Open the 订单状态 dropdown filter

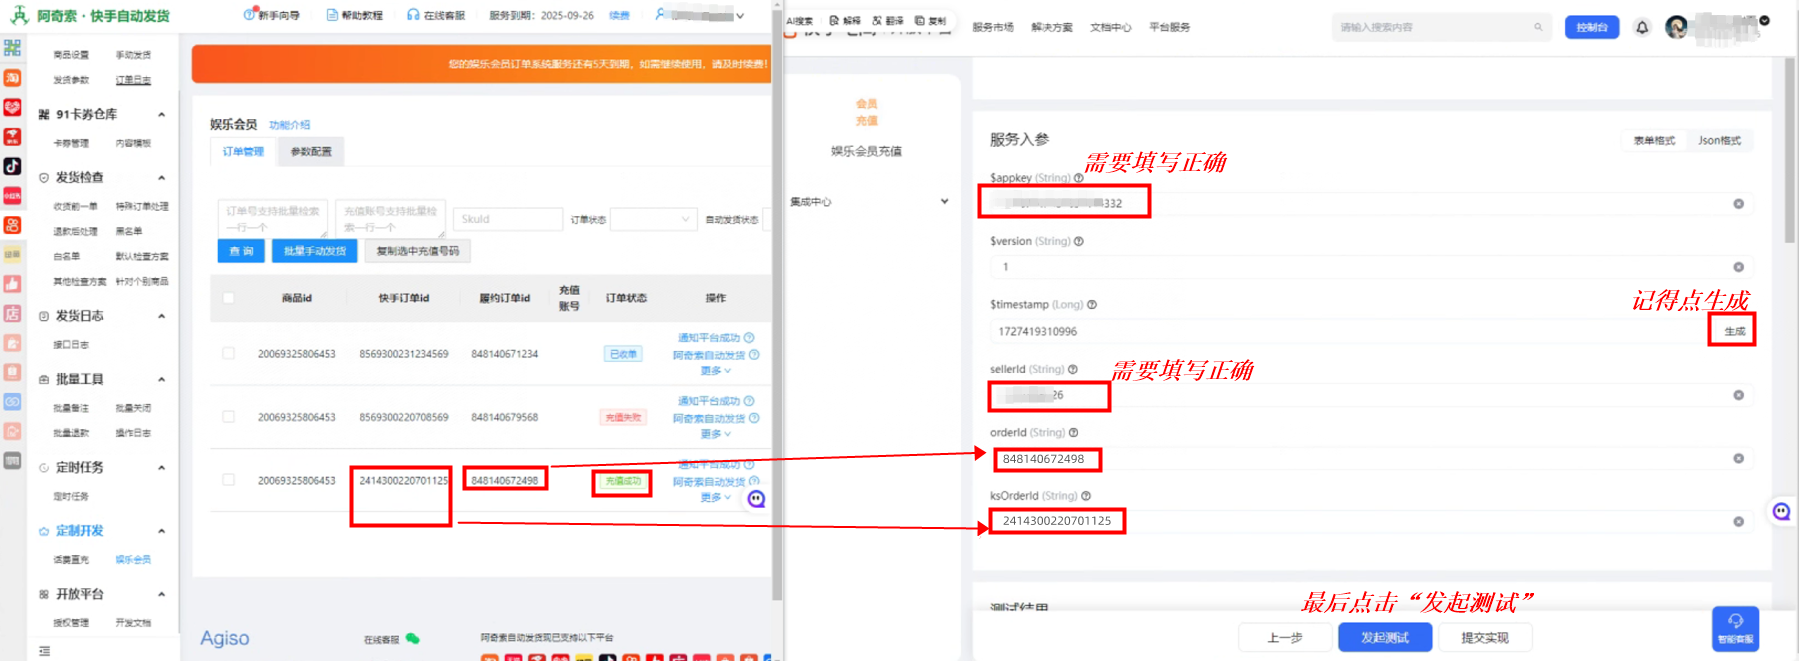point(653,219)
